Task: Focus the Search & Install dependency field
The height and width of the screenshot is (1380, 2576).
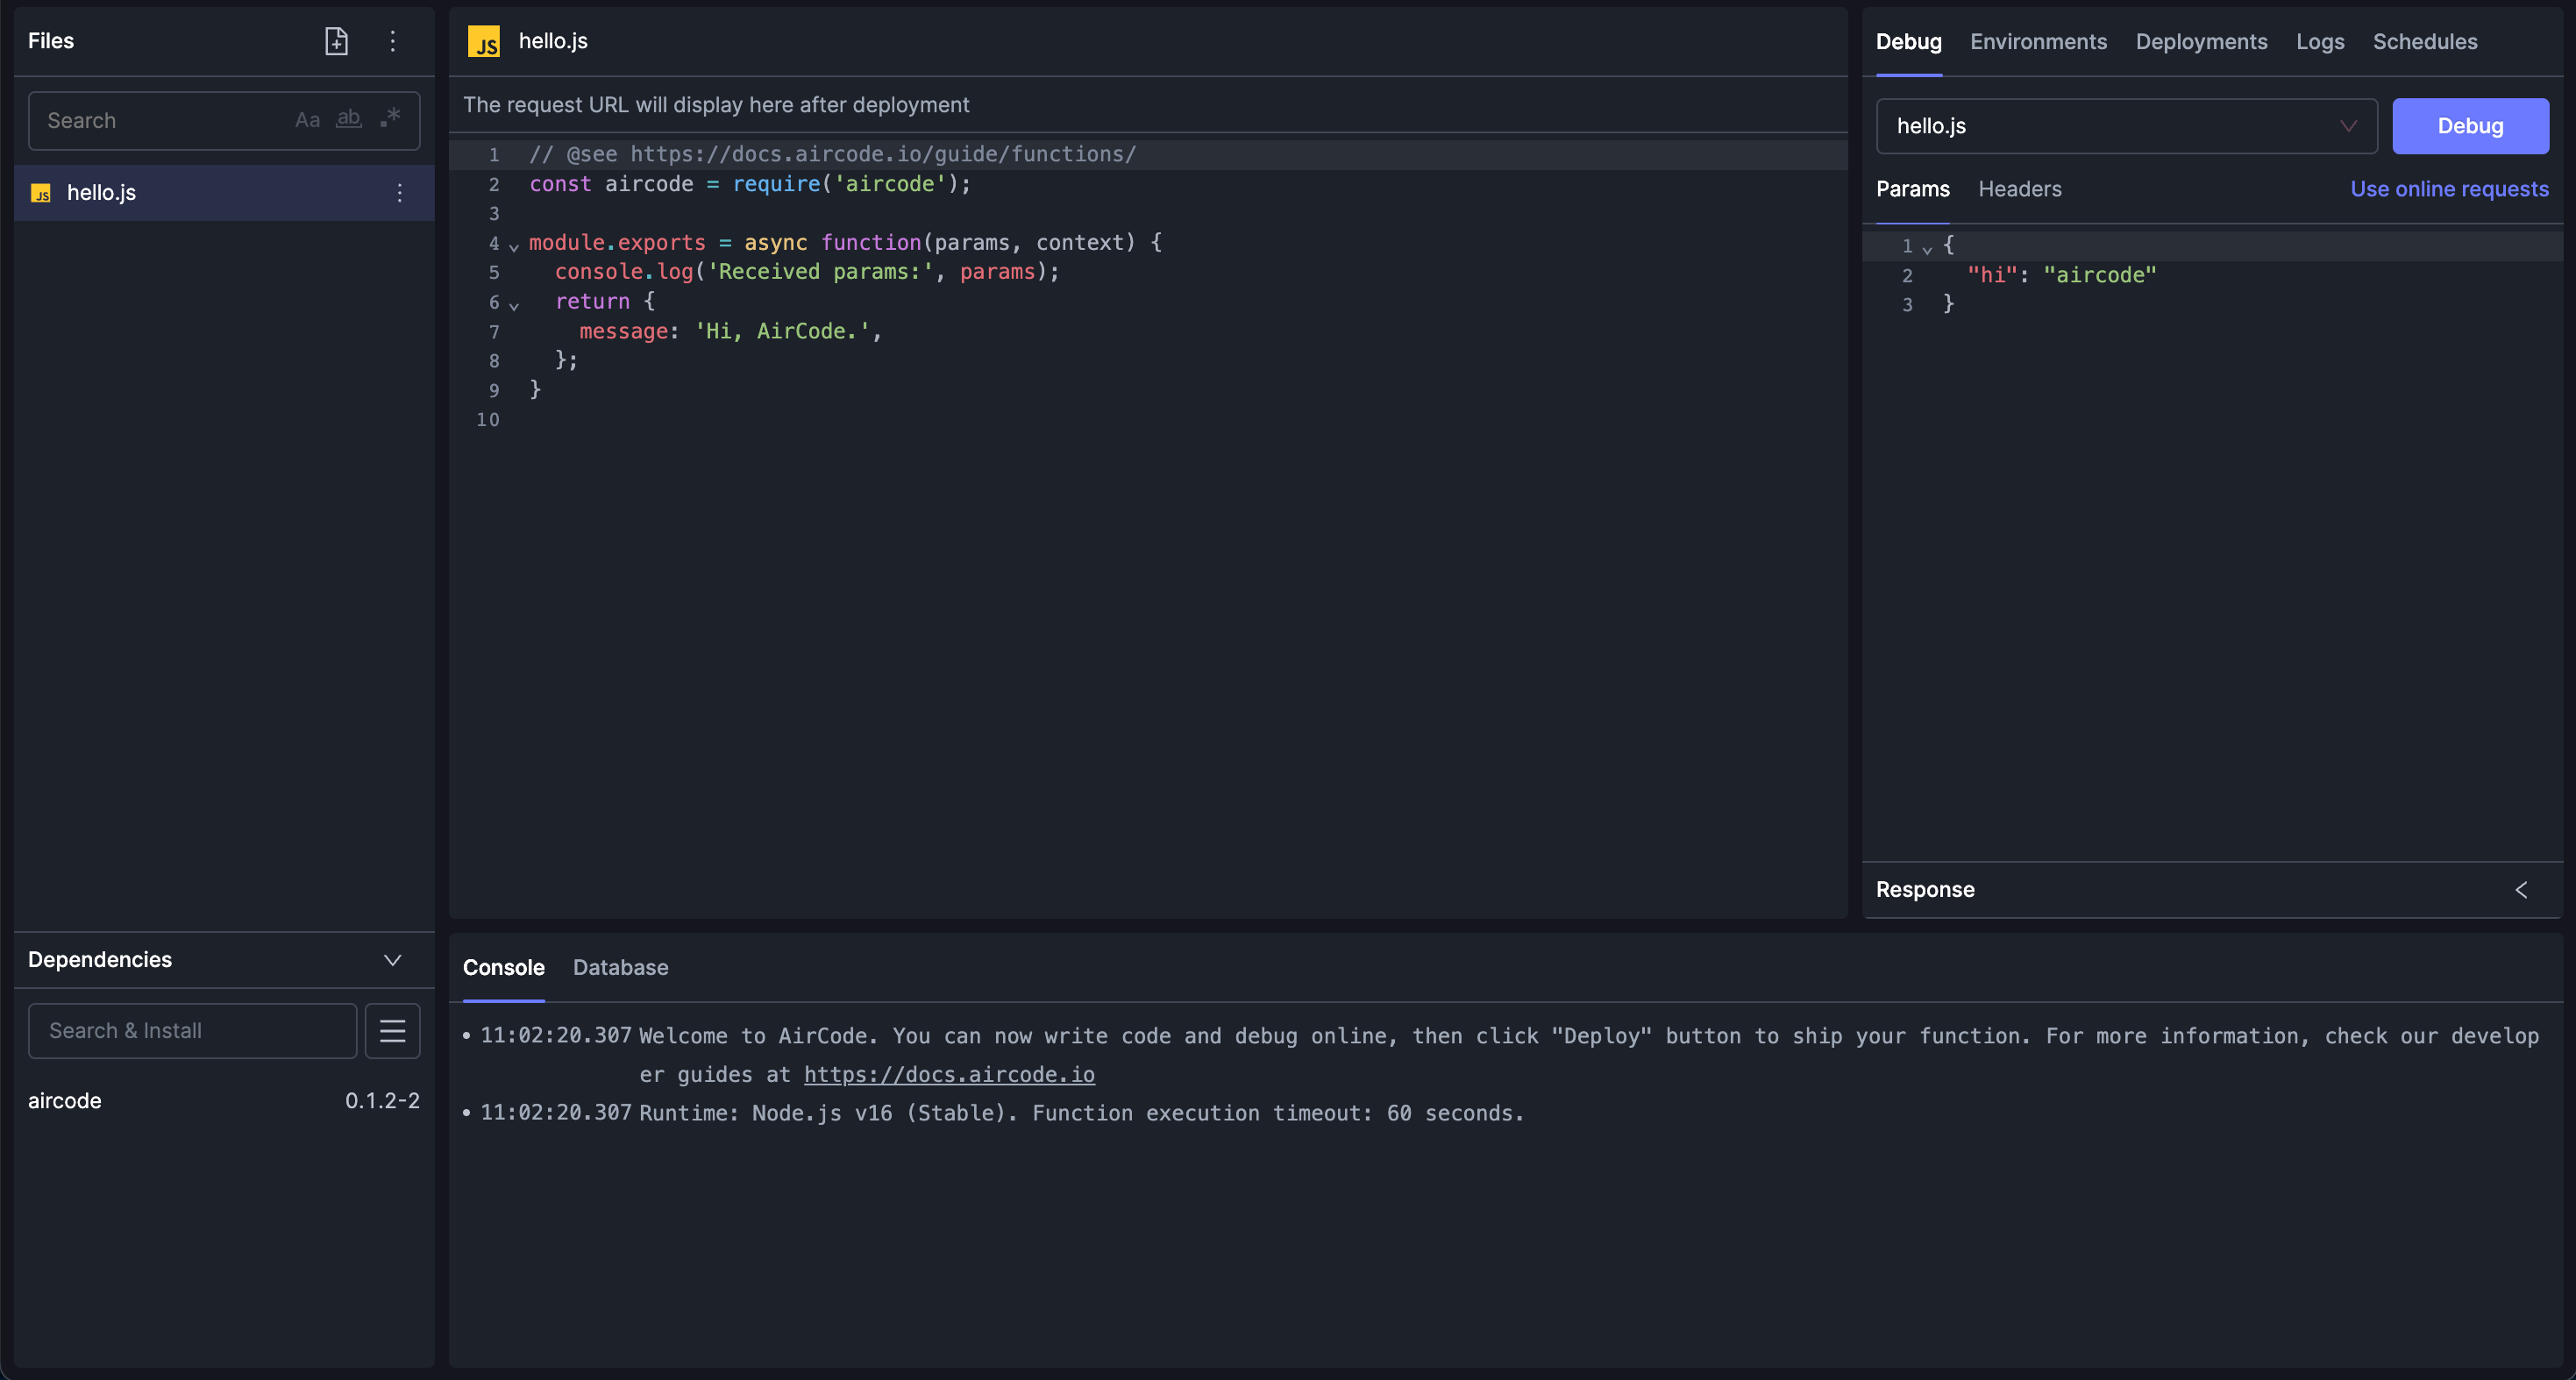Action: tap(192, 1030)
